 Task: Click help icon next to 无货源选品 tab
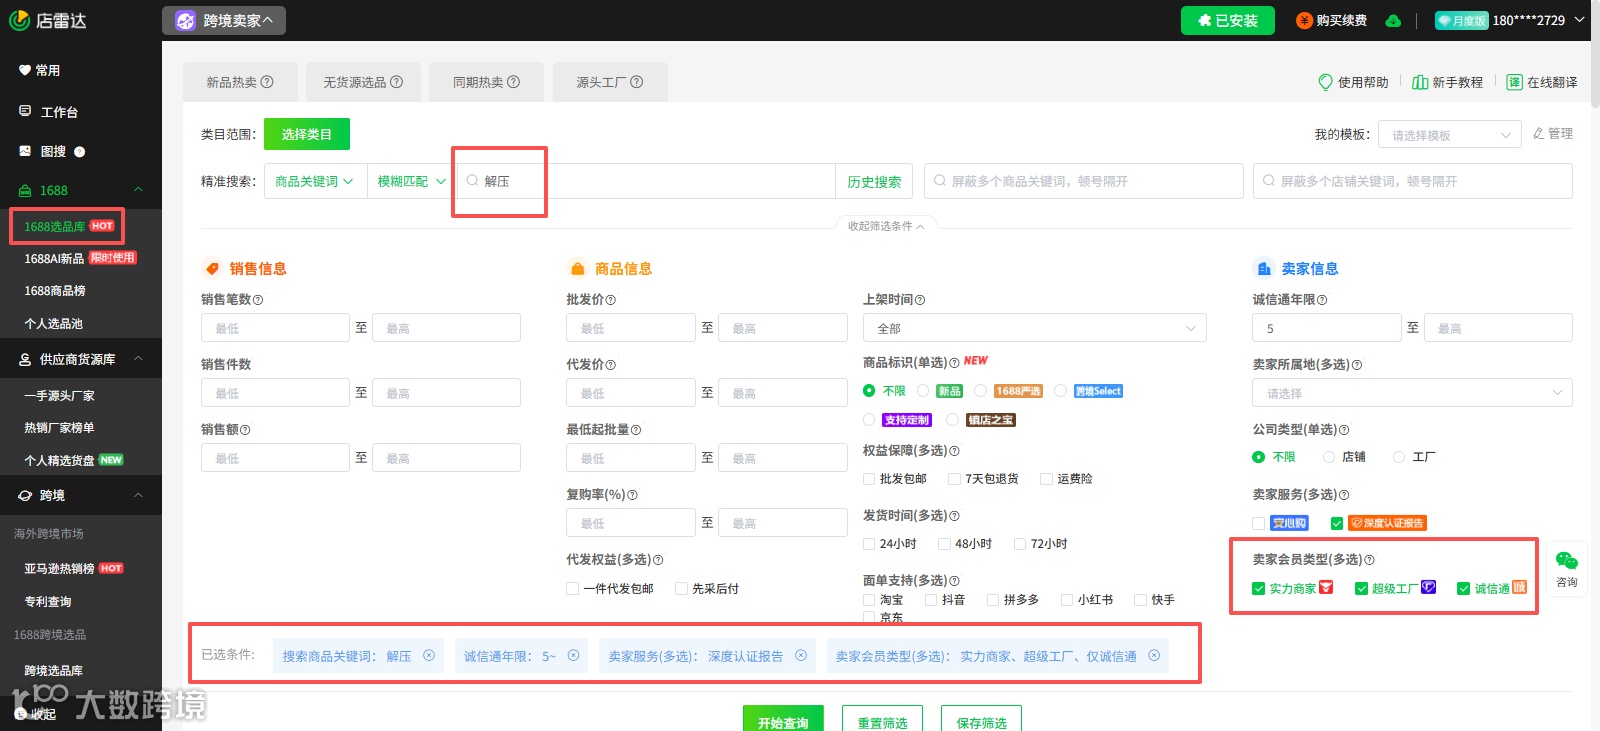click(396, 82)
